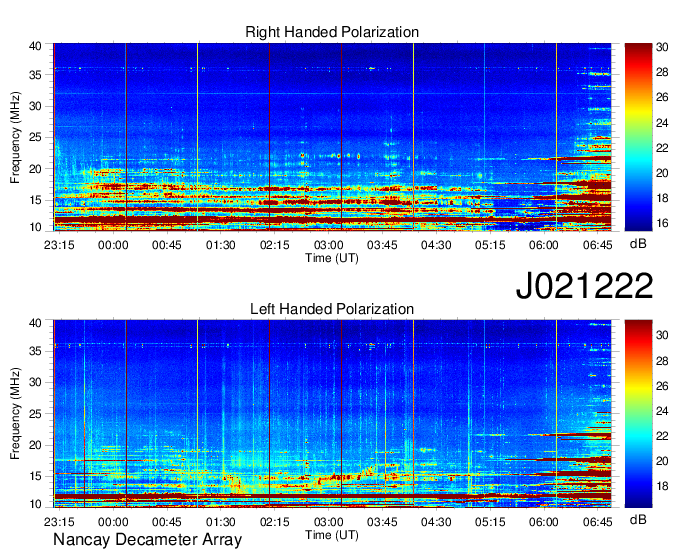
Task: Click the 40 MHz tick on left-handed plot
Action: pos(35,323)
